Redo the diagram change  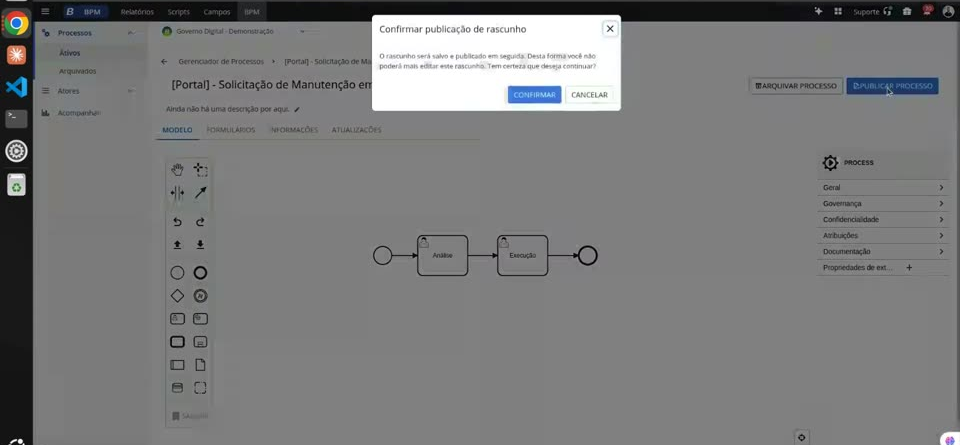(200, 222)
